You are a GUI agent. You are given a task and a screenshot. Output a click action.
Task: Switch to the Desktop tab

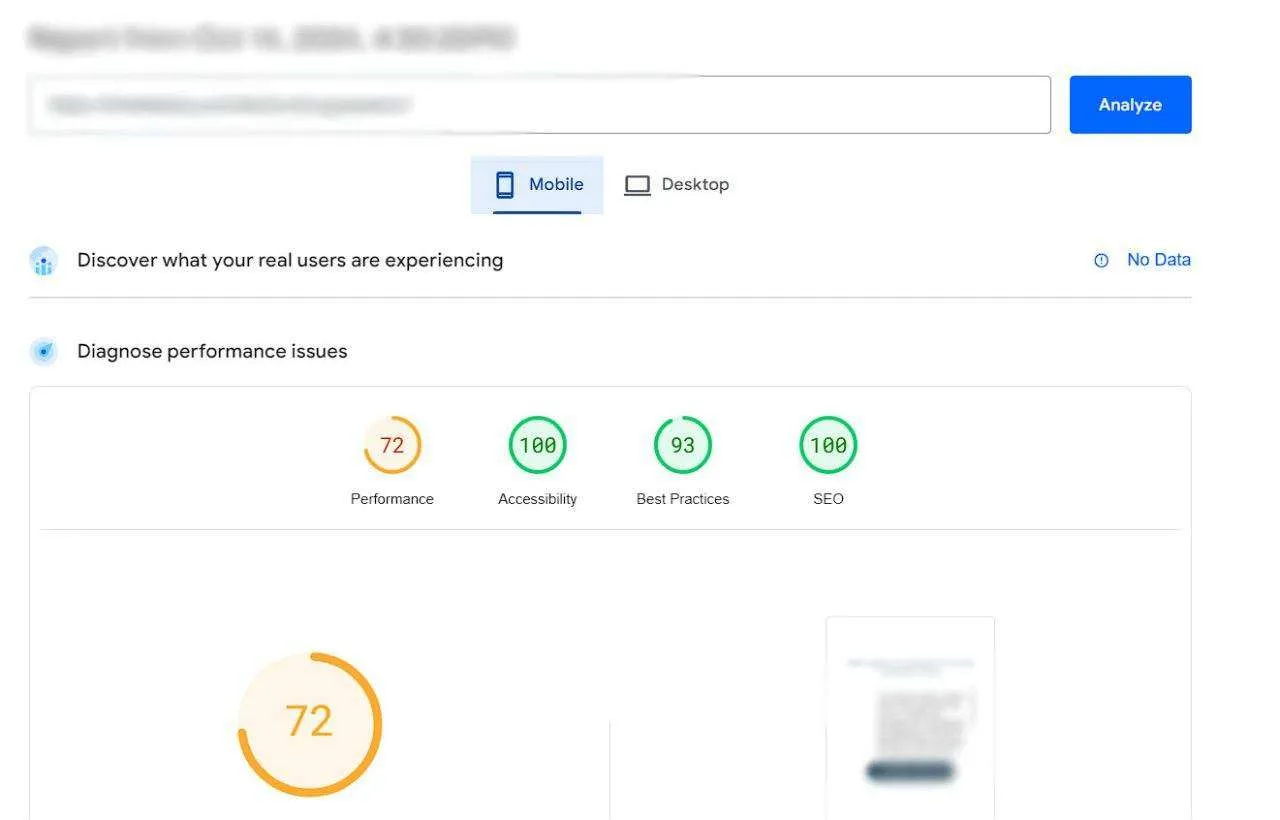coord(695,184)
